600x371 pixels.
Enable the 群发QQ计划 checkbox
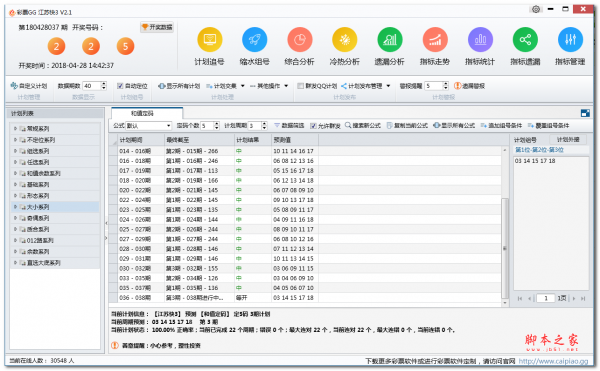(301, 86)
